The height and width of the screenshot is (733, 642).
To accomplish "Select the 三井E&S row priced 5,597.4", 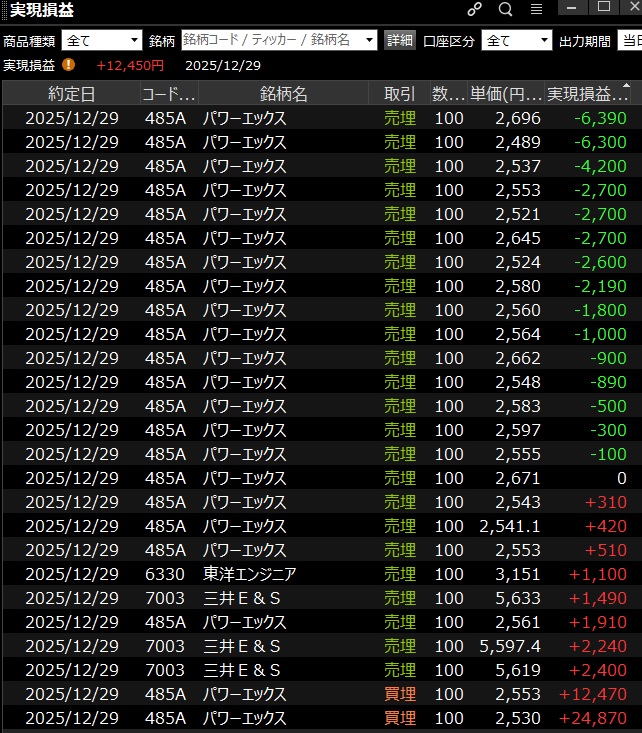I will coord(320,646).
